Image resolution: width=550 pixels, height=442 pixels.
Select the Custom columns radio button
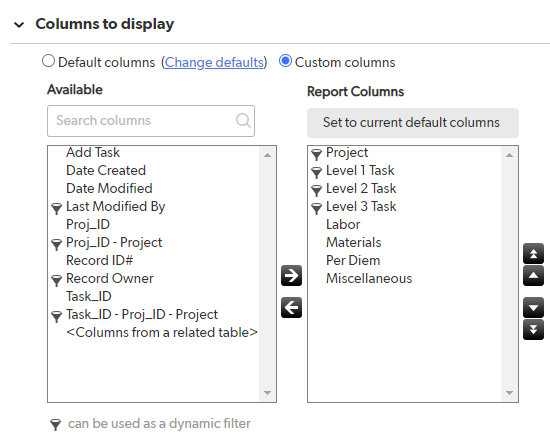(285, 61)
